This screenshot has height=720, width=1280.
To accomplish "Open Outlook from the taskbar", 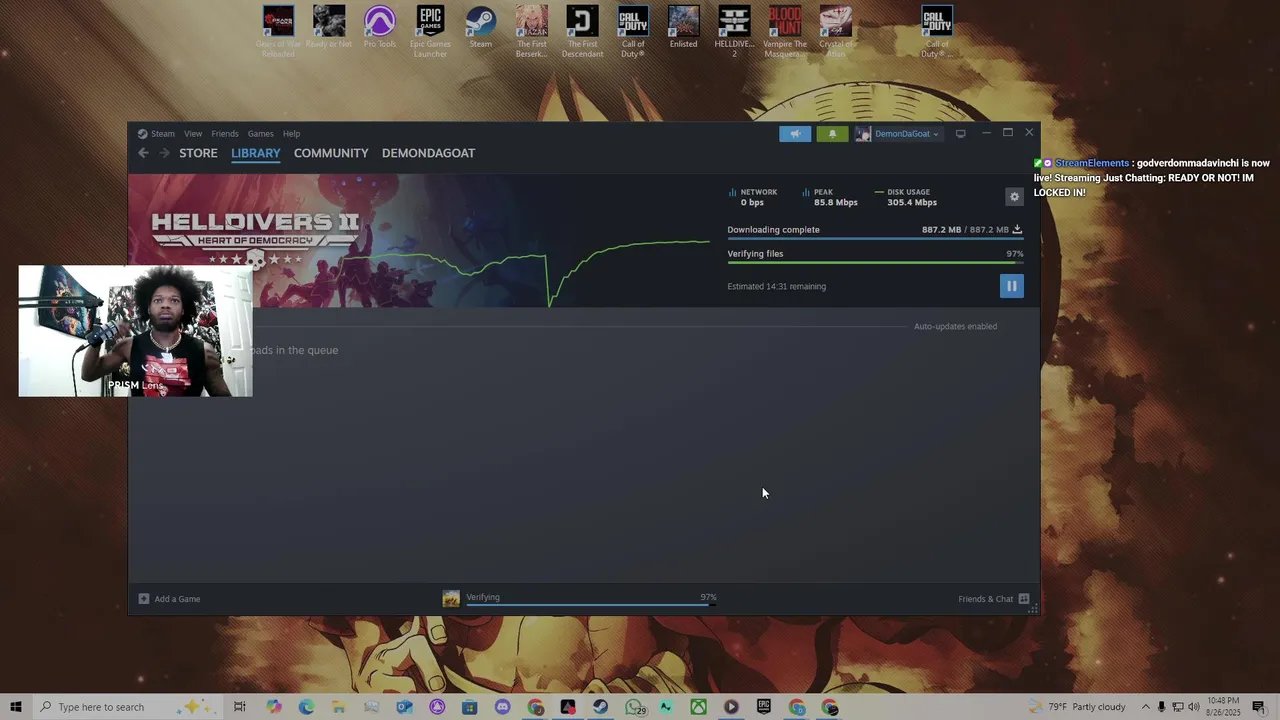I will point(404,707).
